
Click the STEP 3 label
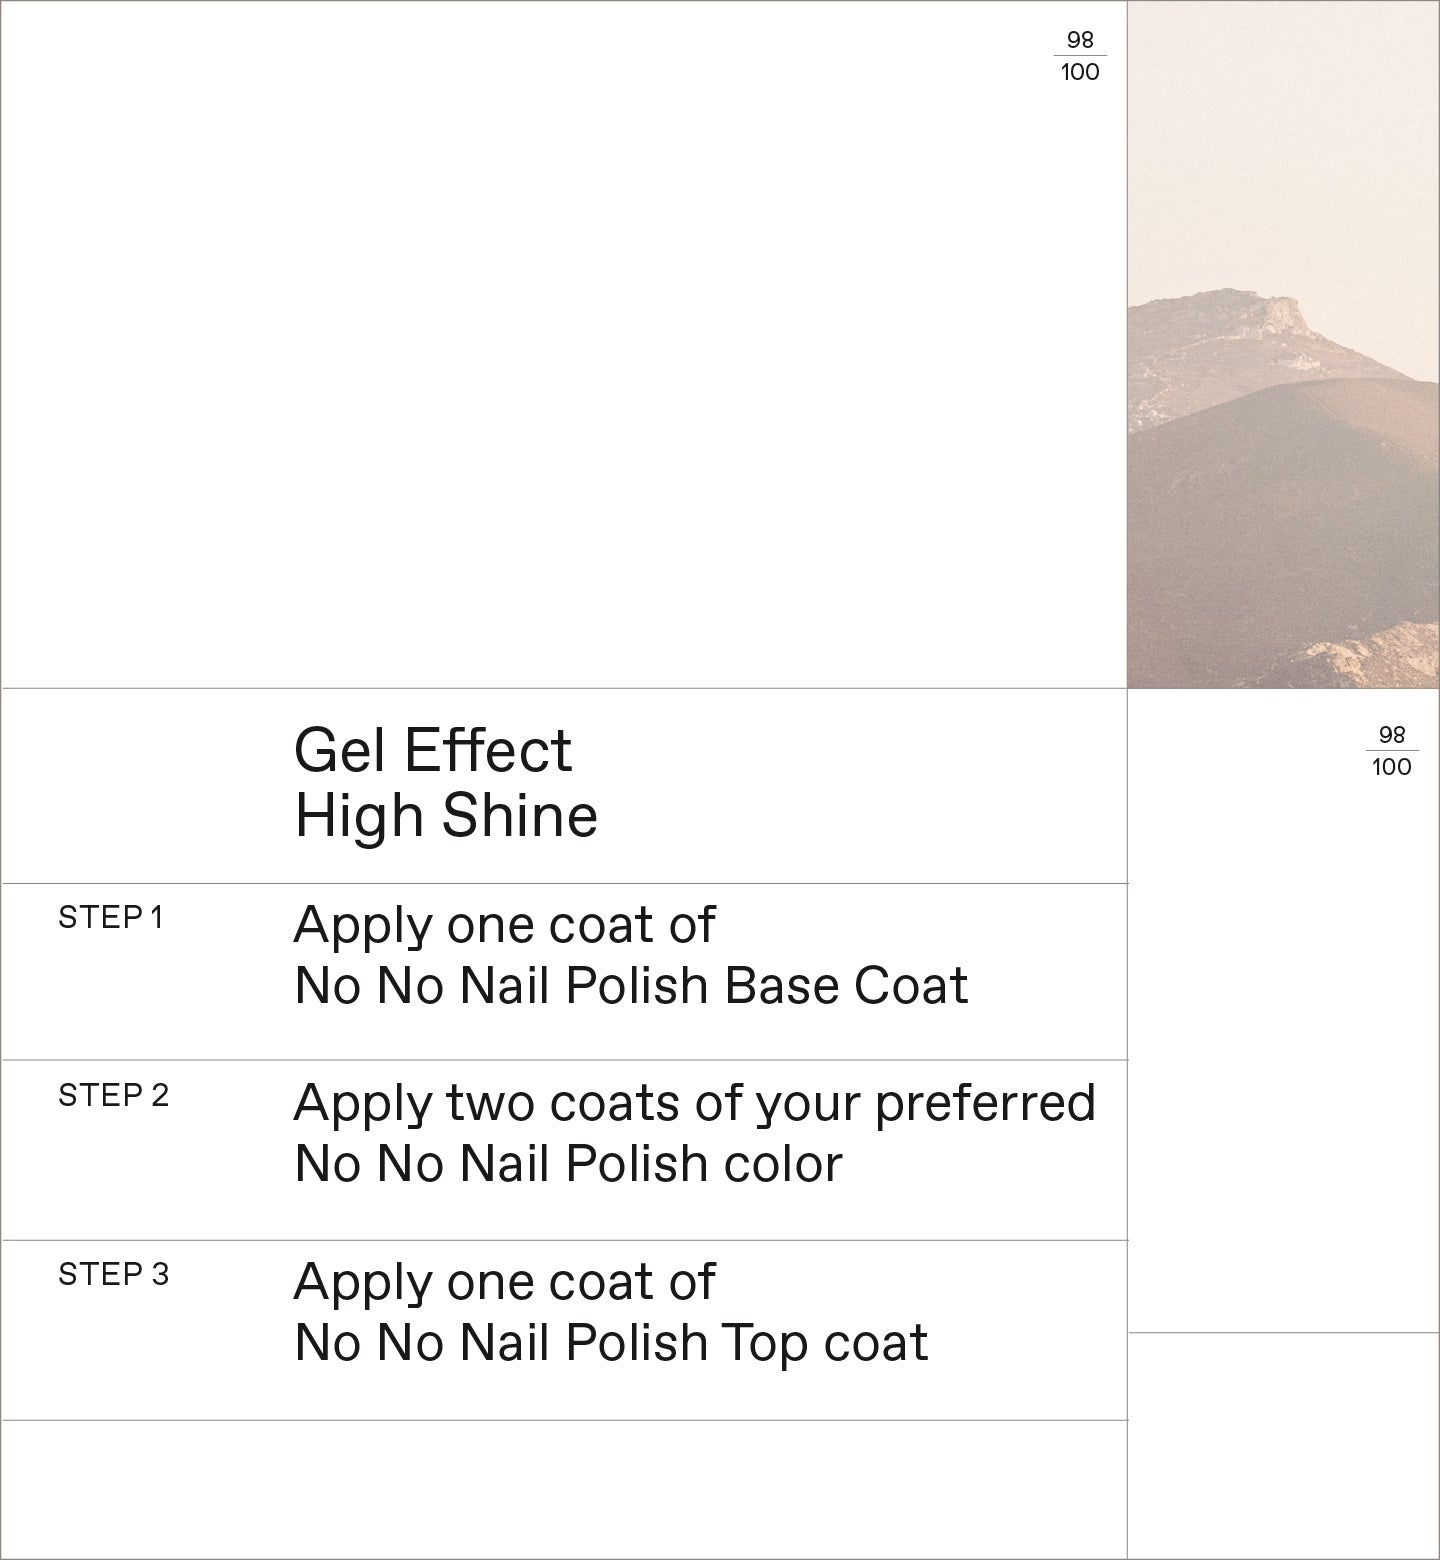[113, 1275]
